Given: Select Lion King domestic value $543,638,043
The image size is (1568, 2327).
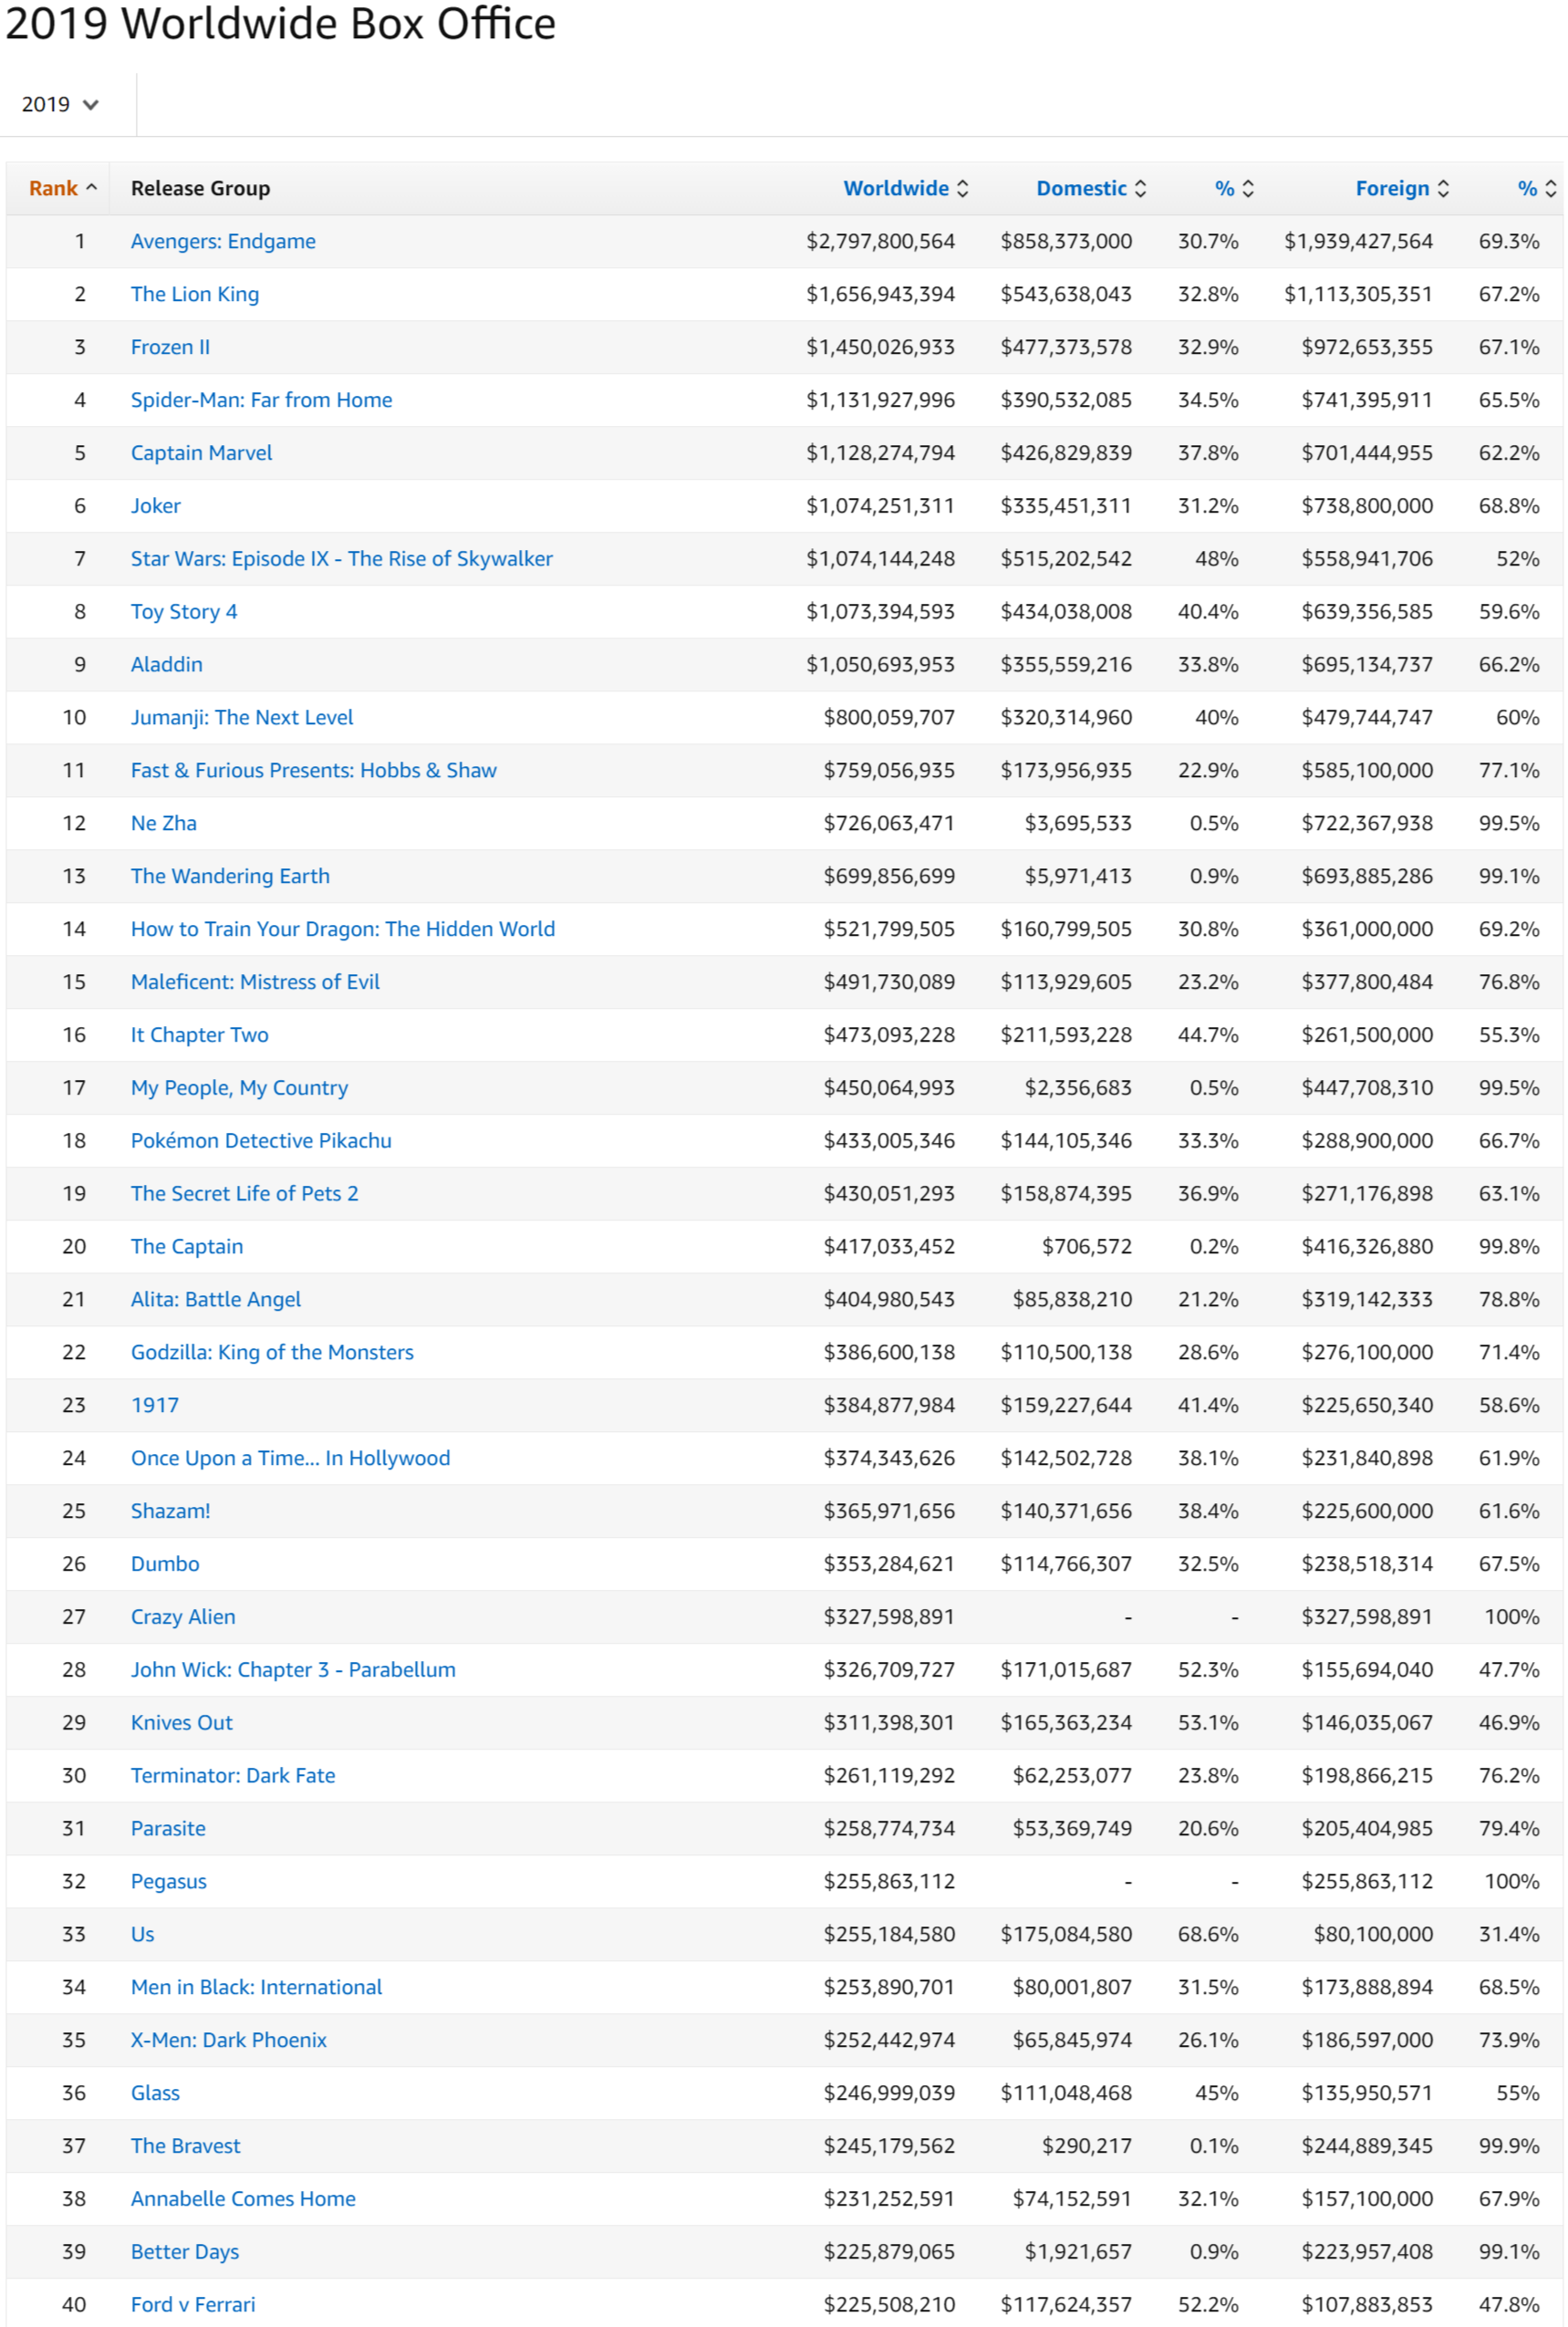Looking at the screenshot, I should pyautogui.click(x=1066, y=294).
